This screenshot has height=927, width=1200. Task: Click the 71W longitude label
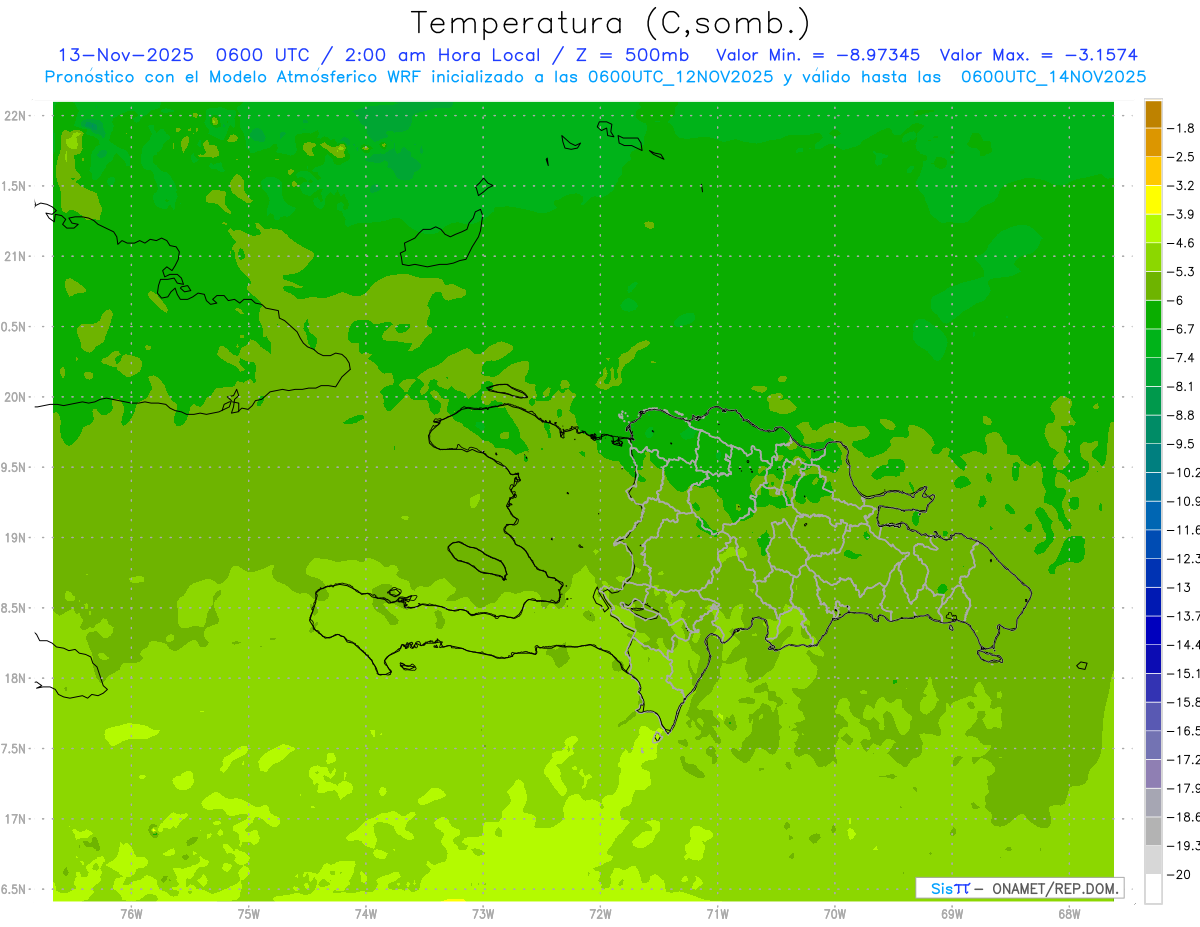717,914
